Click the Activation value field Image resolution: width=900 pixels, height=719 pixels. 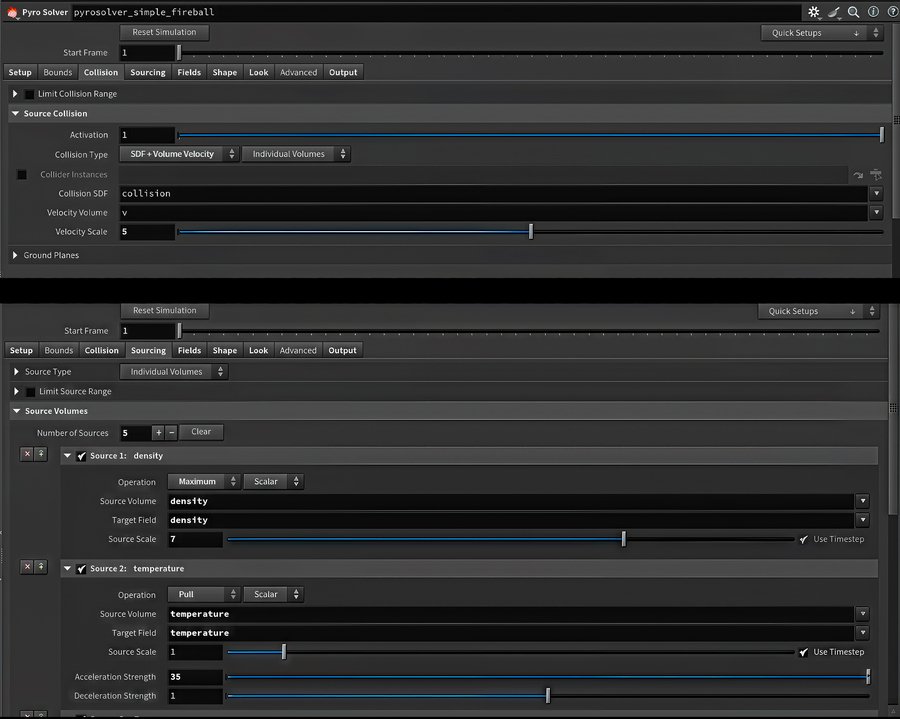tap(147, 135)
